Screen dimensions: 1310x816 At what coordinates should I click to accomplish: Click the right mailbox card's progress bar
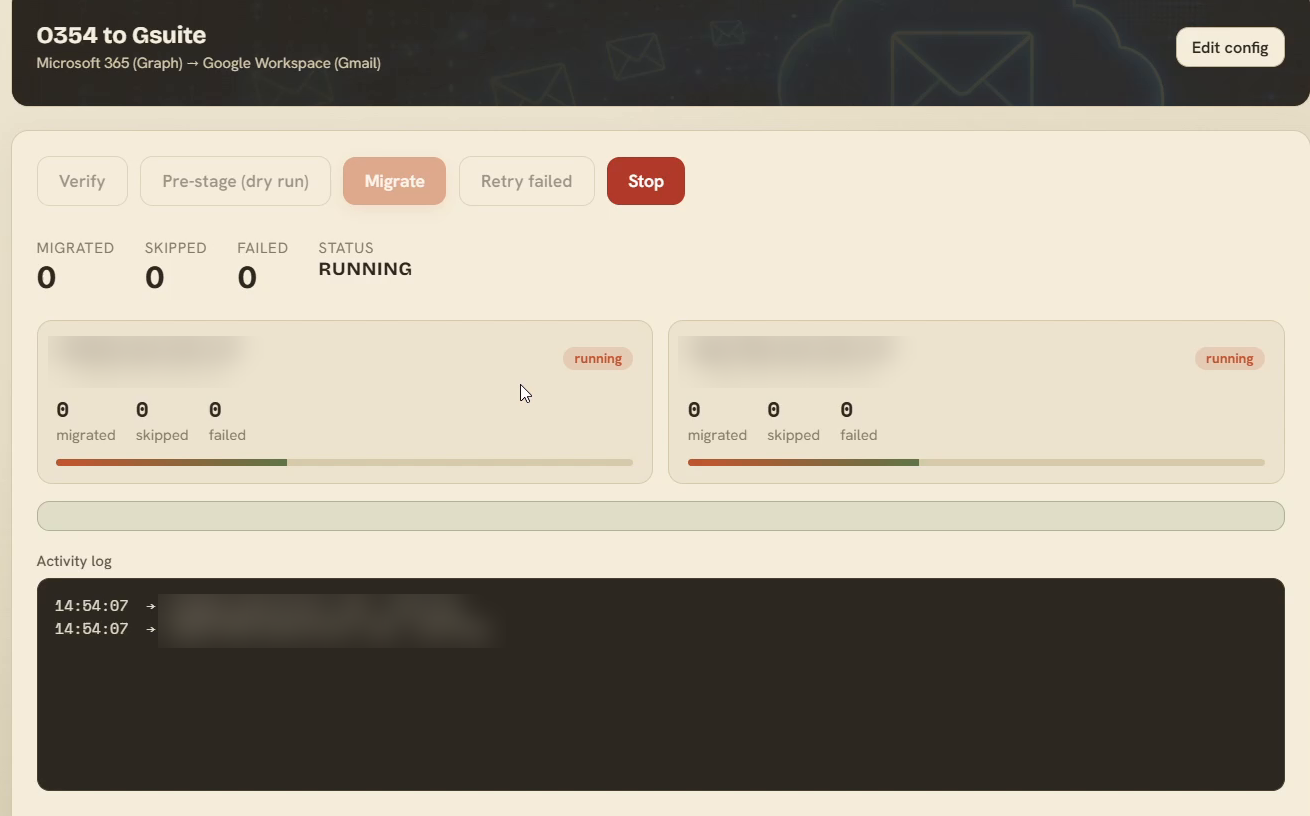976,462
